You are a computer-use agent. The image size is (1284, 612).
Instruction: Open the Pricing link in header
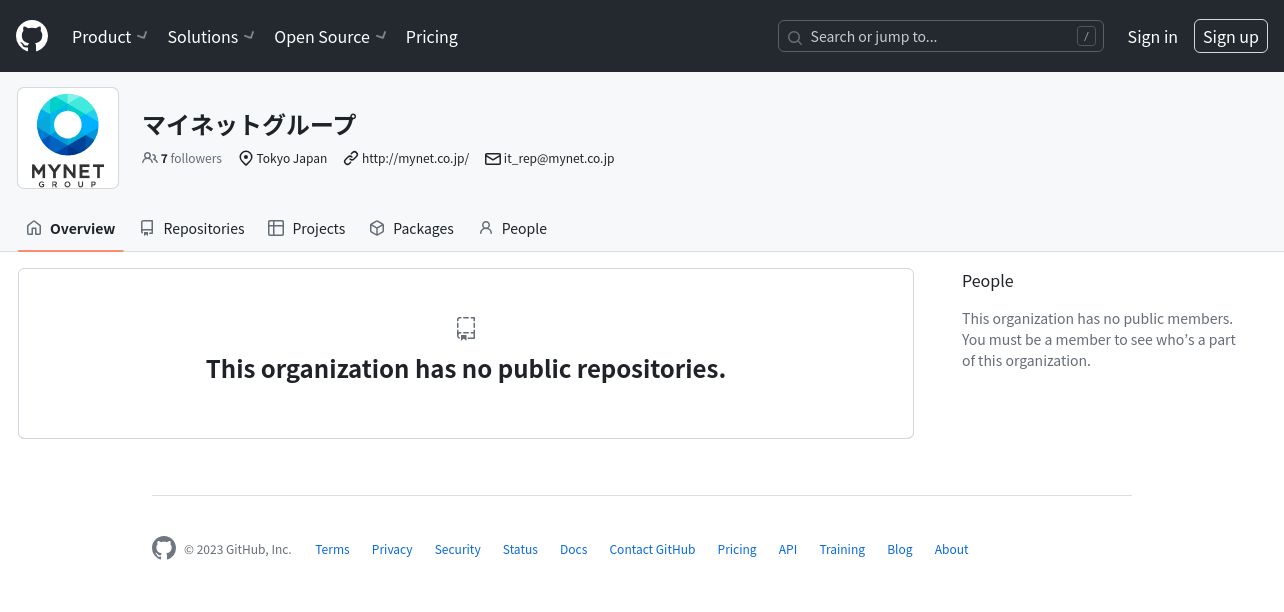(x=432, y=37)
